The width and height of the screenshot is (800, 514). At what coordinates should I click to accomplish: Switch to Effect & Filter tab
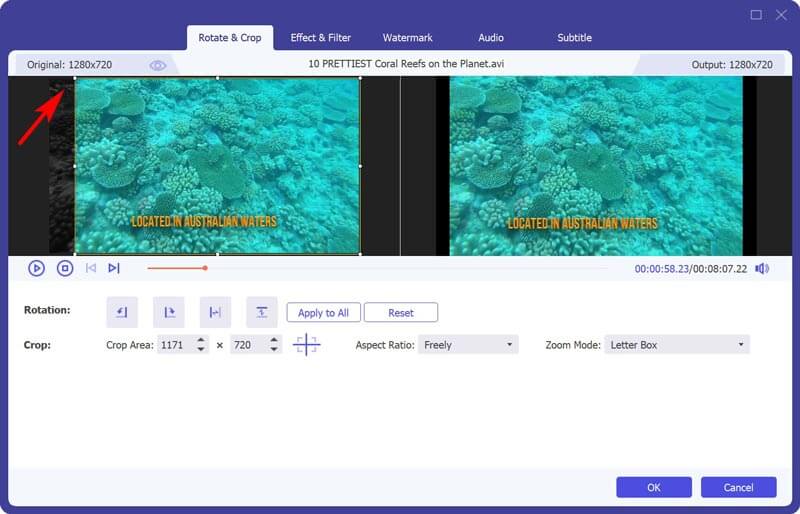pos(320,38)
